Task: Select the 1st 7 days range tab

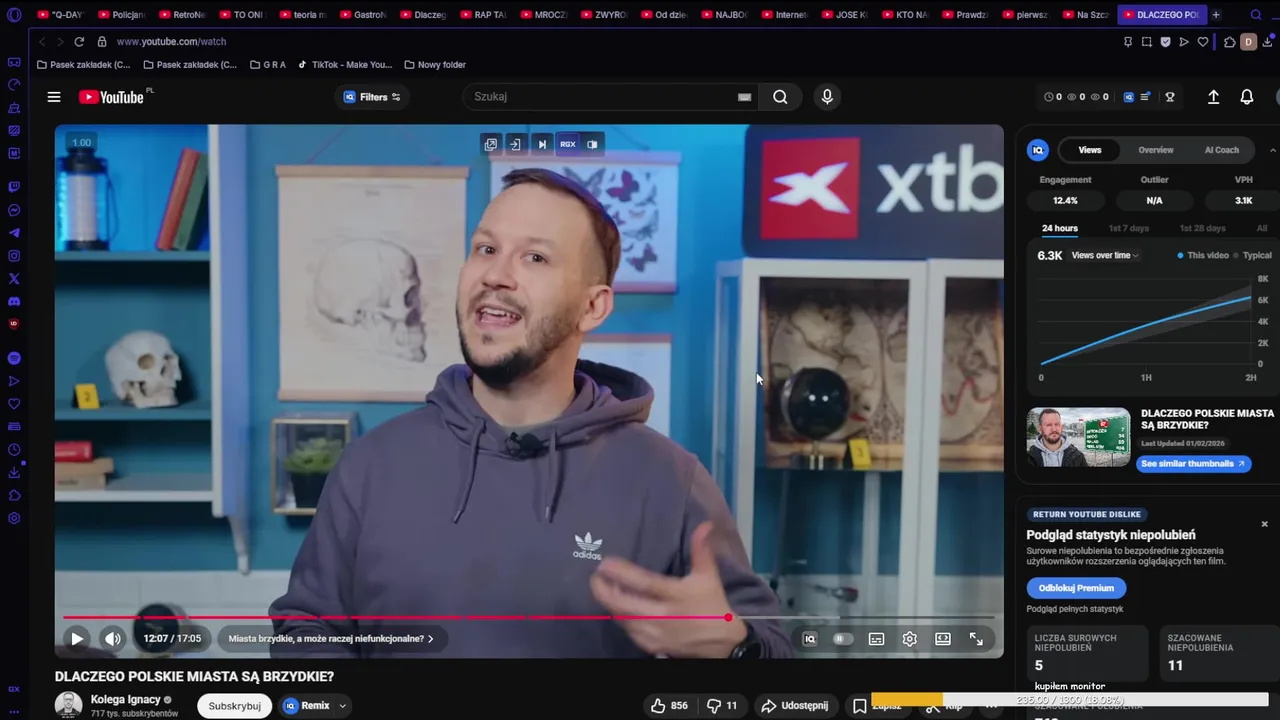Action: tap(1129, 228)
